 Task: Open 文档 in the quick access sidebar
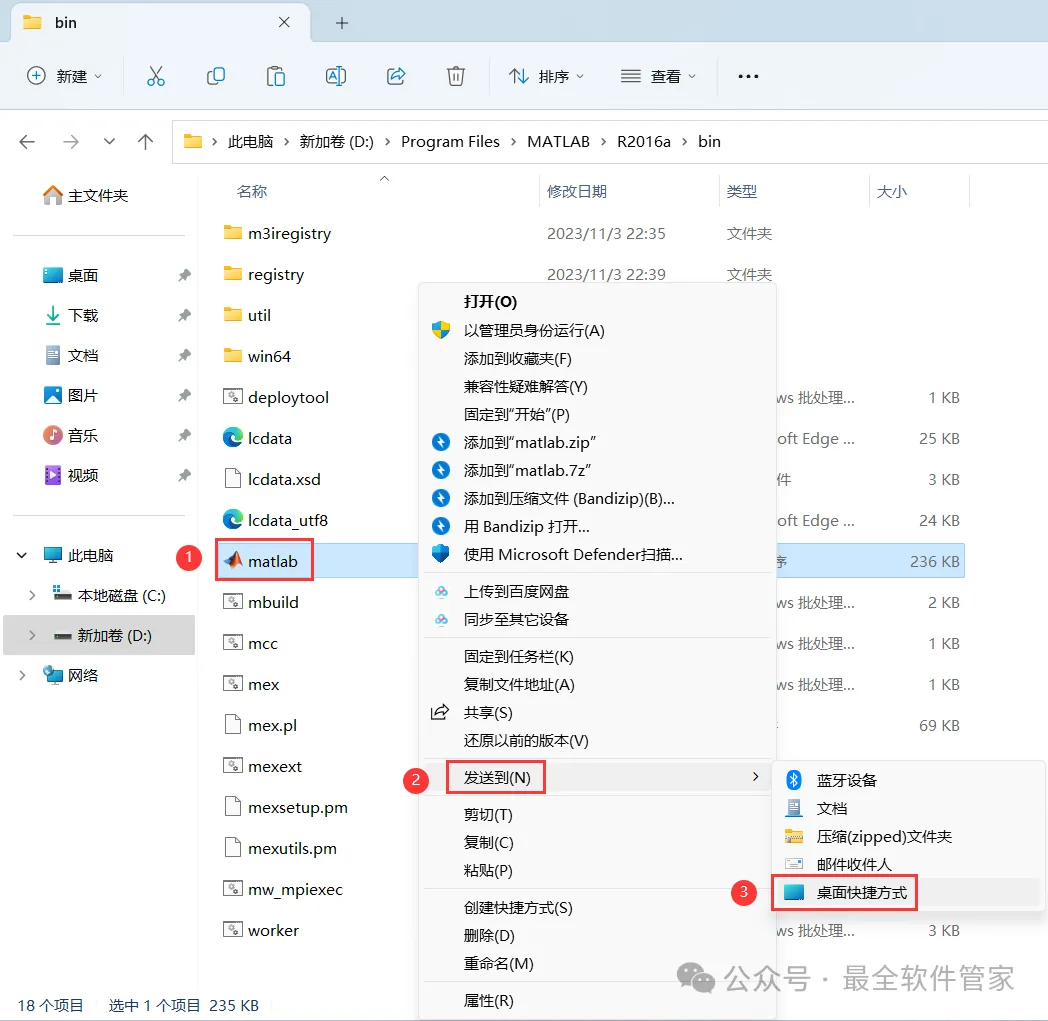tap(71, 355)
